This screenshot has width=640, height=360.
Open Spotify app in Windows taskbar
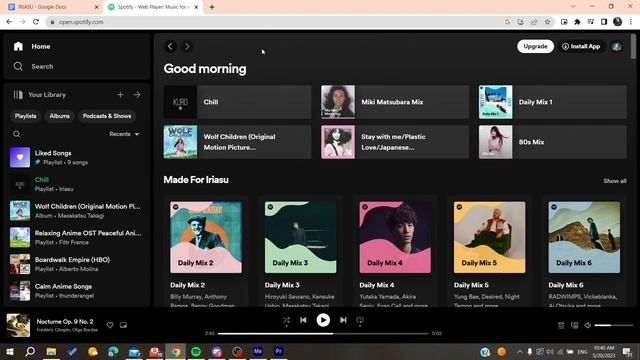tap(196, 351)
